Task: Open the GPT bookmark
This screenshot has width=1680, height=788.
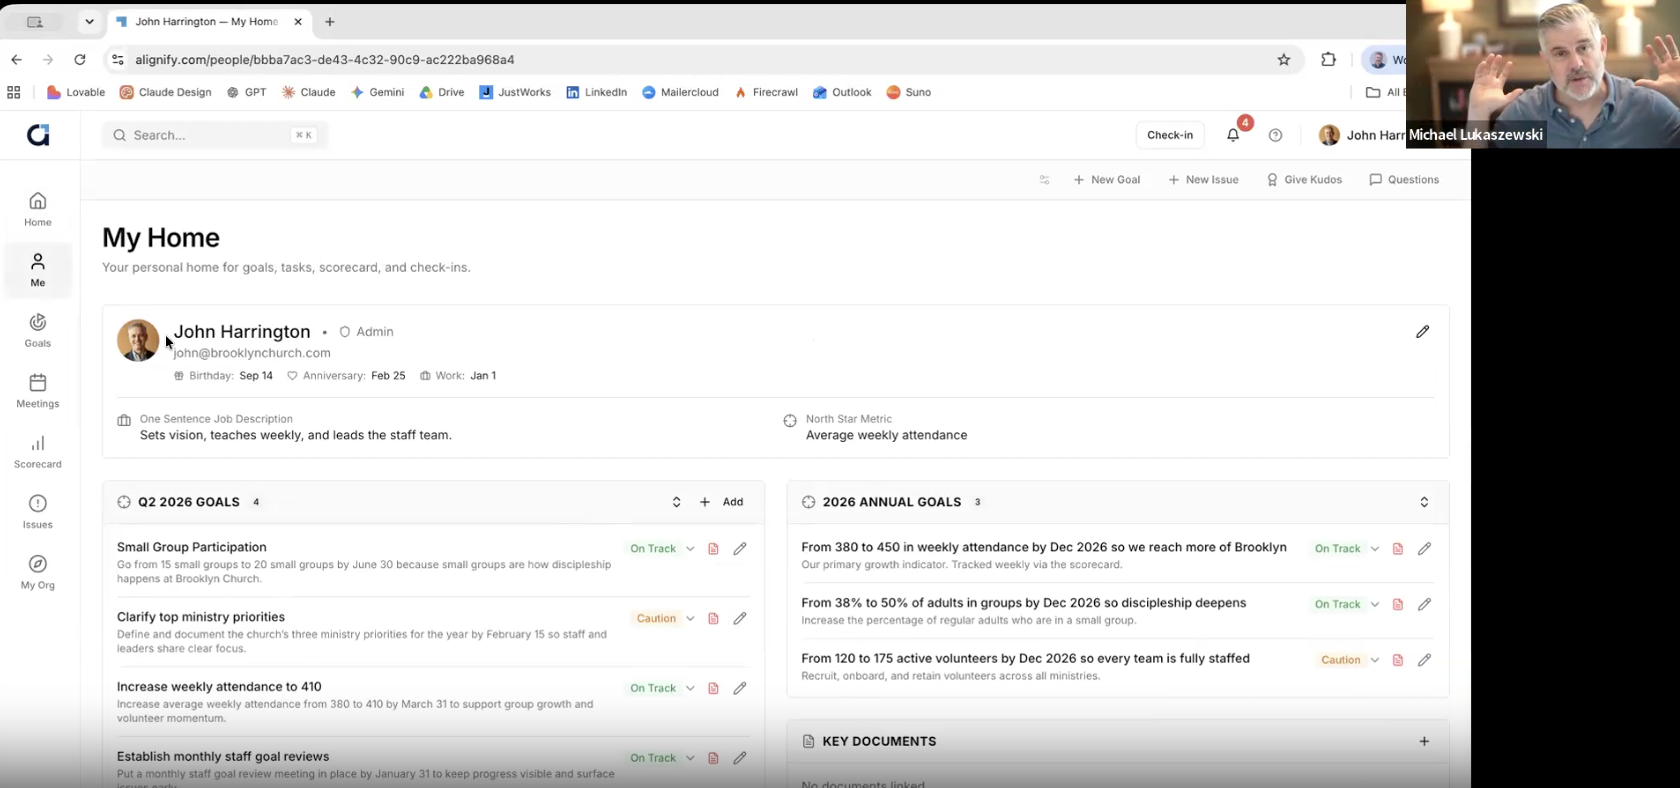Action: click(x=247, y=92)
